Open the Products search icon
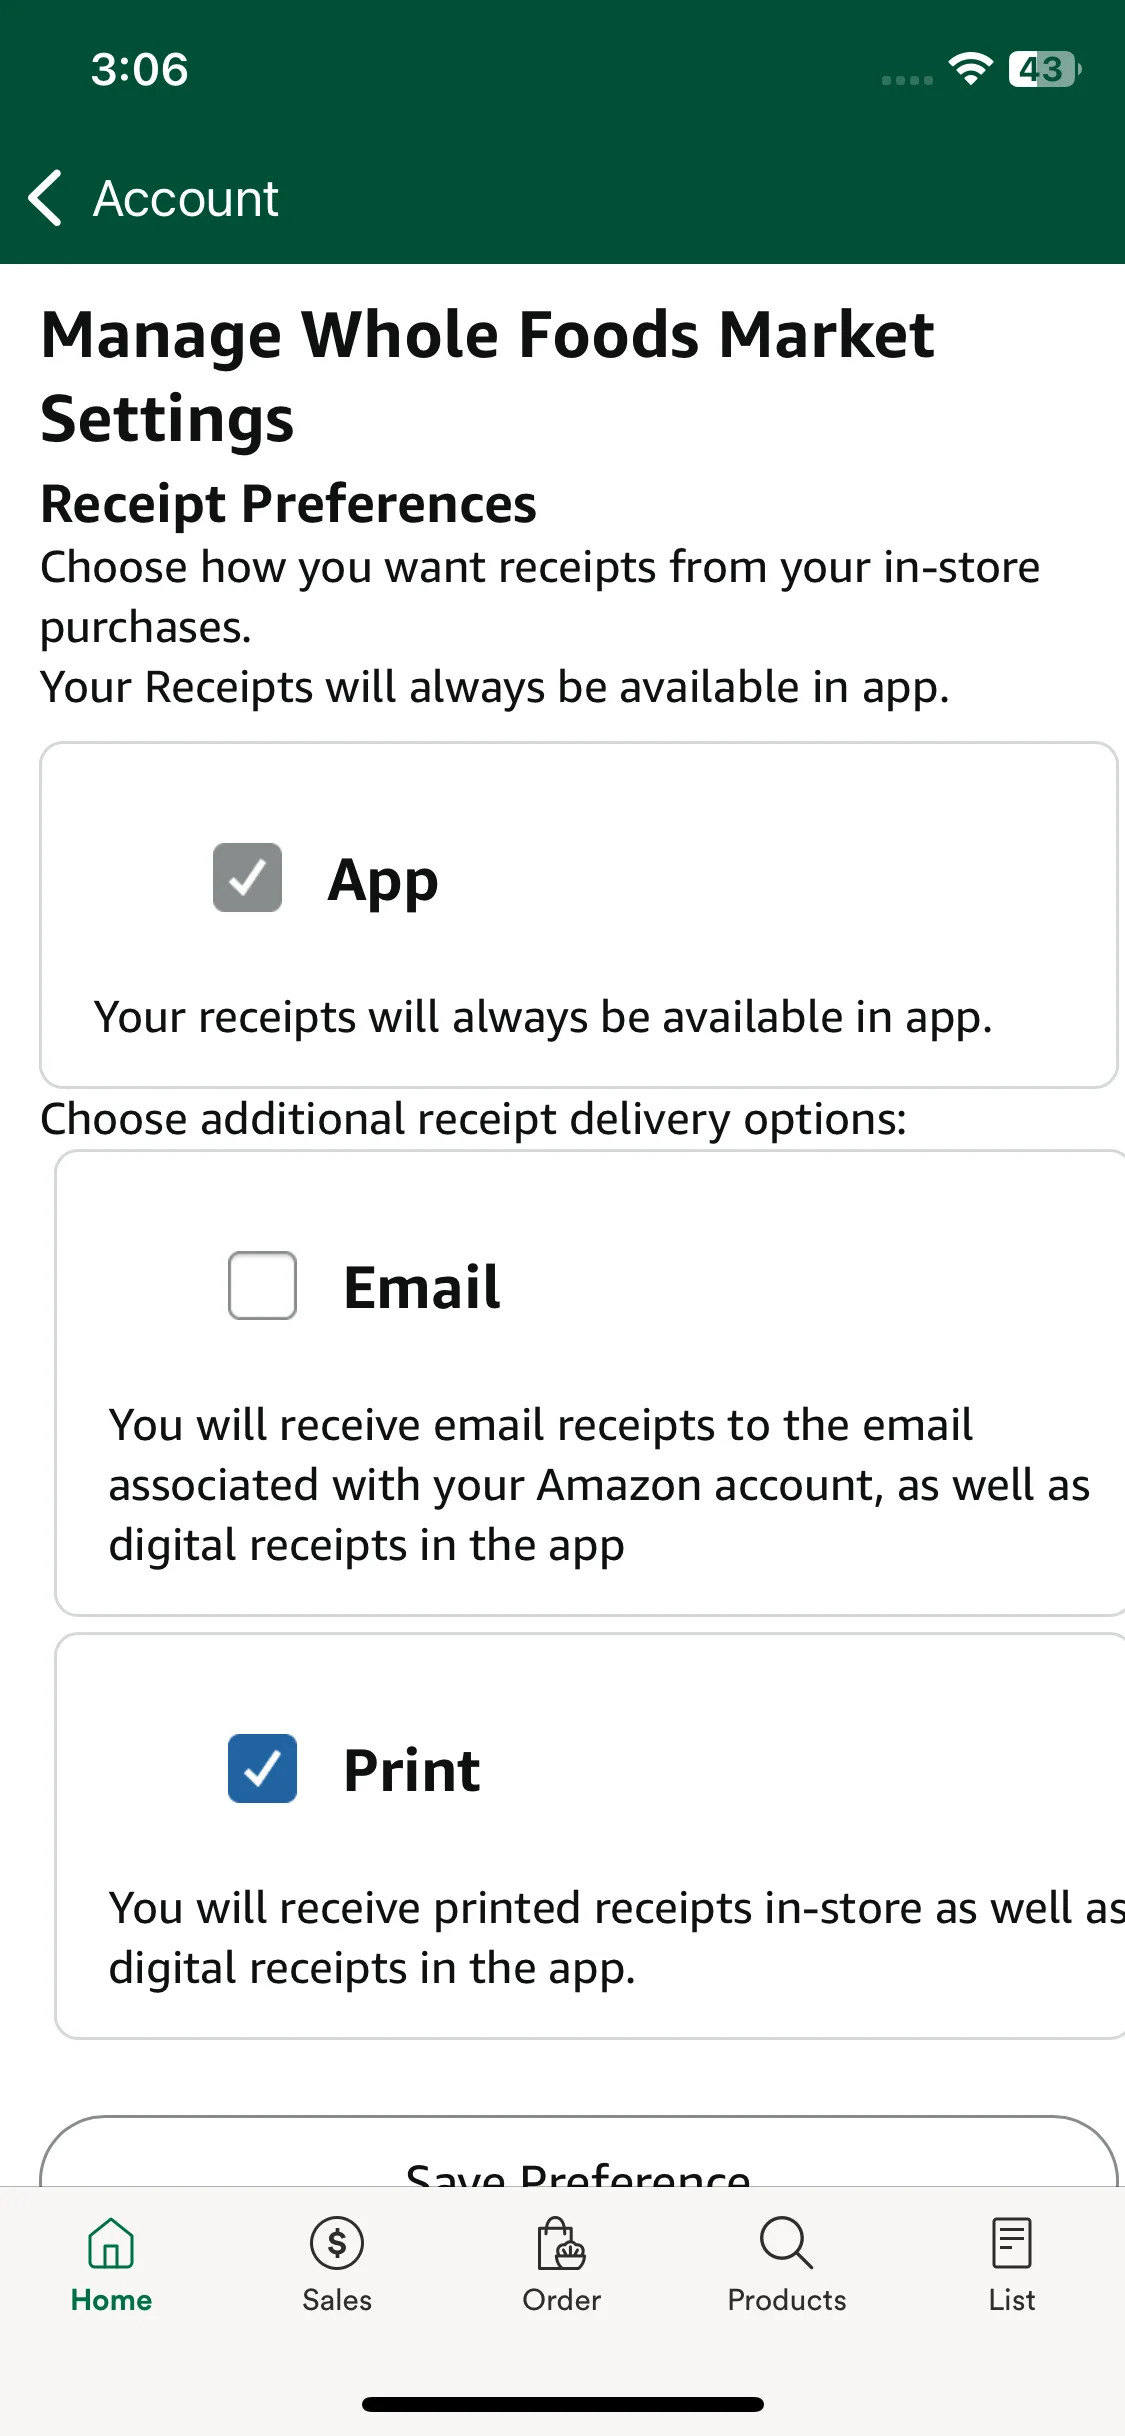This screenshot has width=1125, height=2436. (786, 2243)
